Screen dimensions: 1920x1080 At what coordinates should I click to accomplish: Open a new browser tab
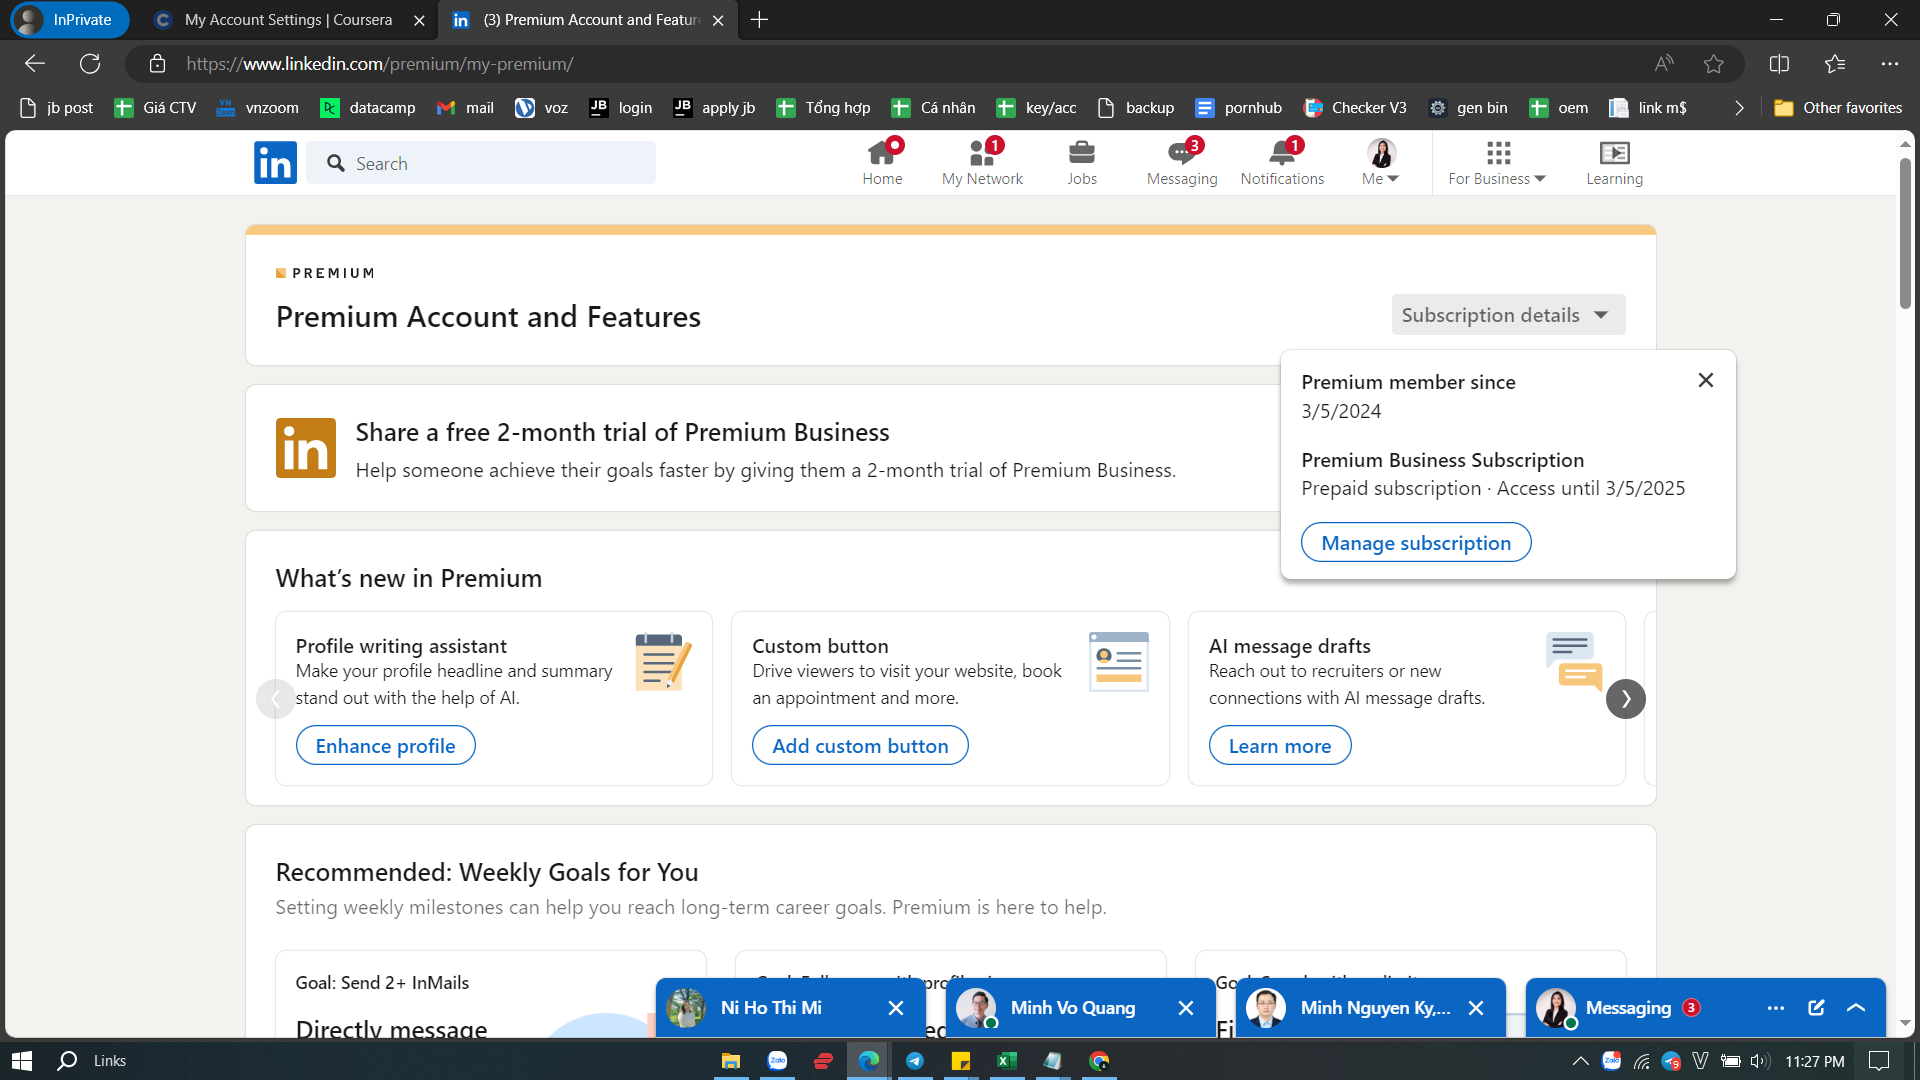(760, 20)
